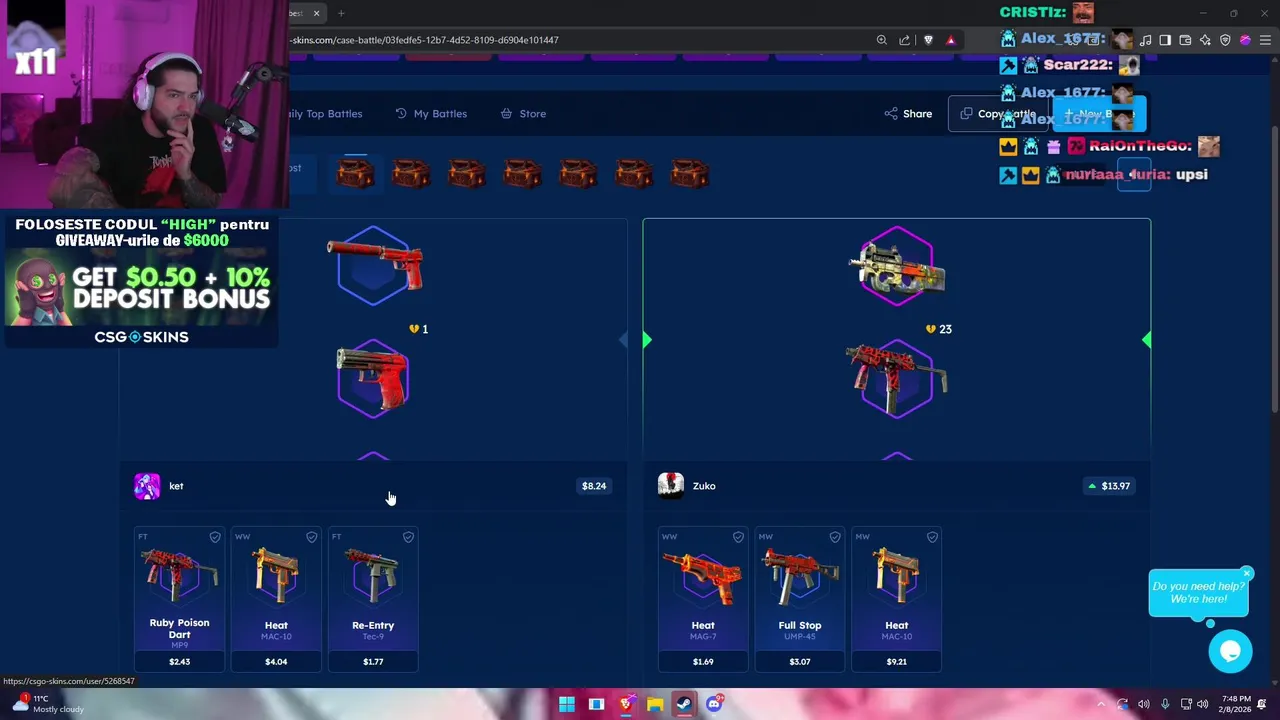Screen dimensions: 1280x720
Task: Open player Zuko's avatar
Action: (x=671, y=486)
